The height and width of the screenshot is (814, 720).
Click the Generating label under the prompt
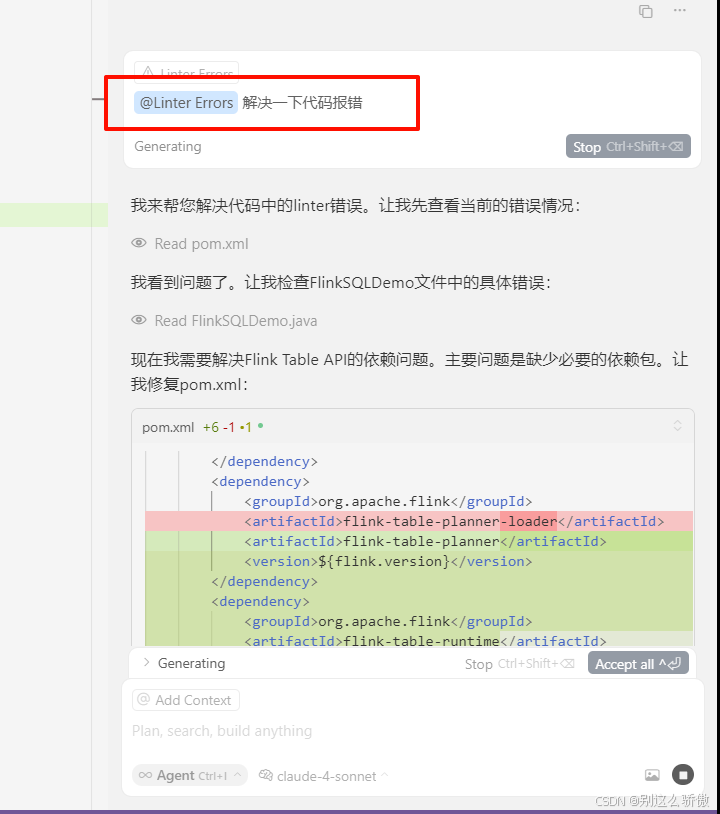pyautogui.click(x=168, y=146)
